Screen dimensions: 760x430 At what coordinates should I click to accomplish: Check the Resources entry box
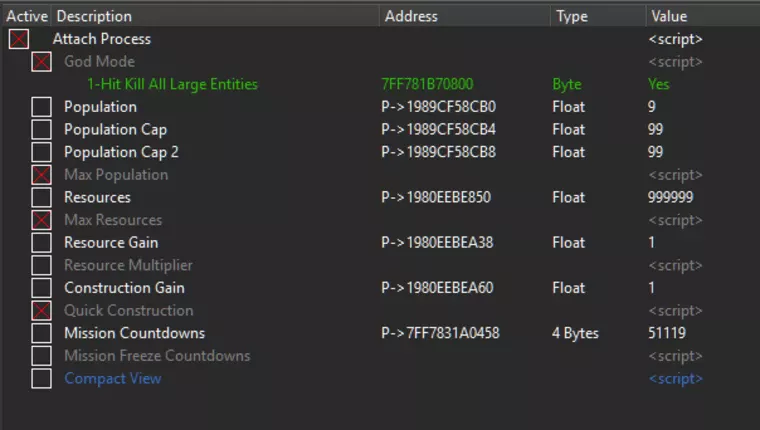[x=41, y=198]
